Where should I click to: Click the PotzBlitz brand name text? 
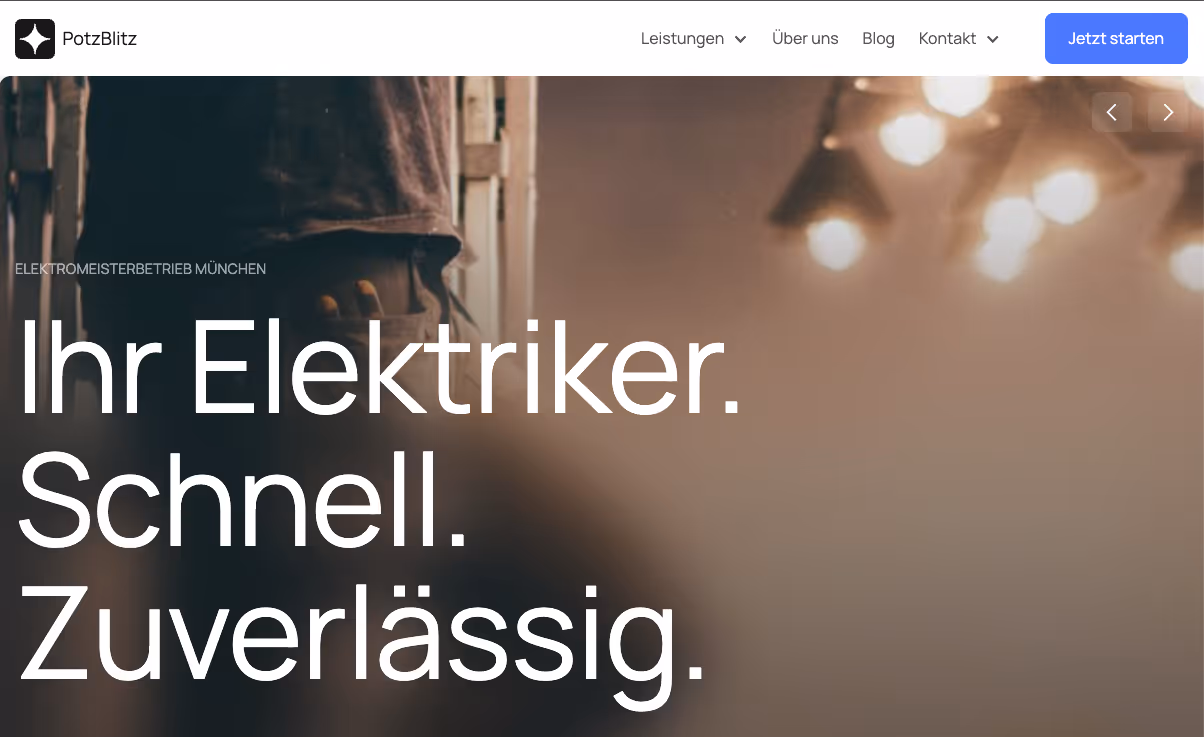tap(99, 39)
